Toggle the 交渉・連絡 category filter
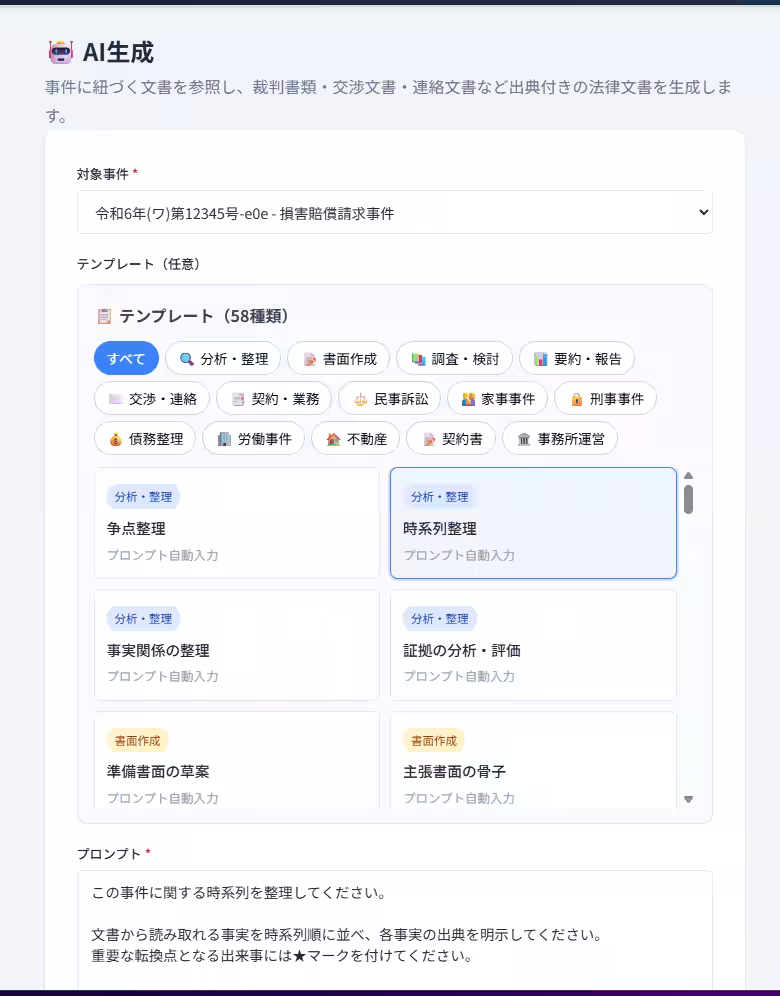This screenshot has height=996, width=780. pos(151,398)
